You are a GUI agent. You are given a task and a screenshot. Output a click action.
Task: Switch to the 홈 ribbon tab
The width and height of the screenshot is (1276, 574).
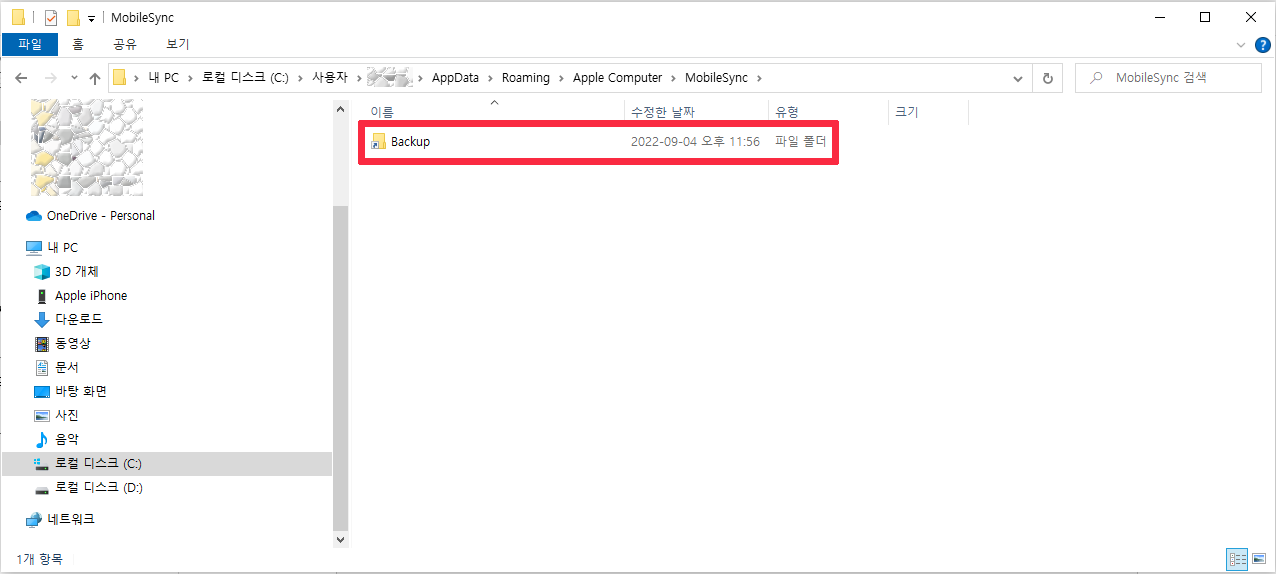pos(78,44)
